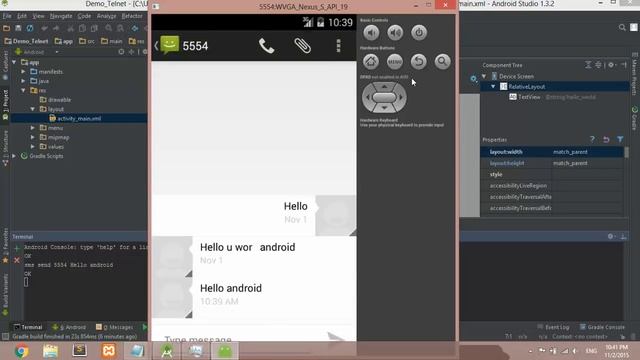Open File Explorer from taskbar
The width and height of the screenshot is (640, 360).
pos(50,351)
